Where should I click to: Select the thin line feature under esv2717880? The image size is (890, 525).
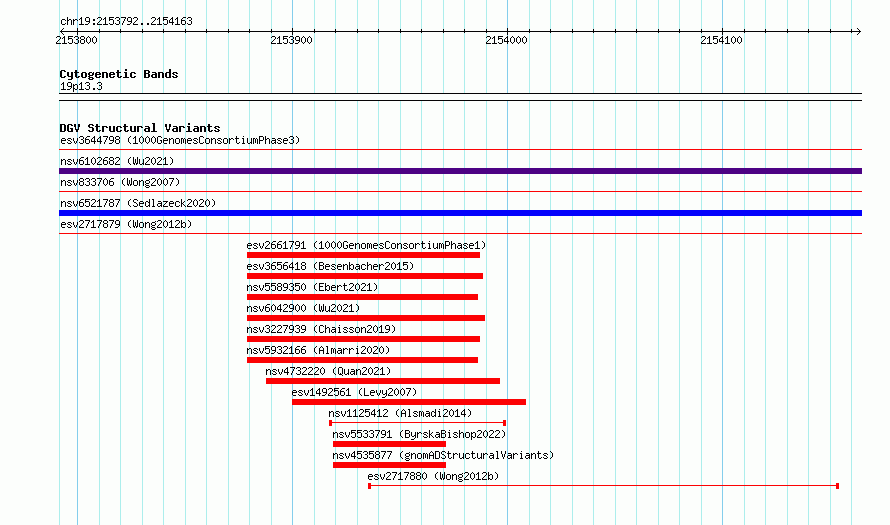click(603, 486)
